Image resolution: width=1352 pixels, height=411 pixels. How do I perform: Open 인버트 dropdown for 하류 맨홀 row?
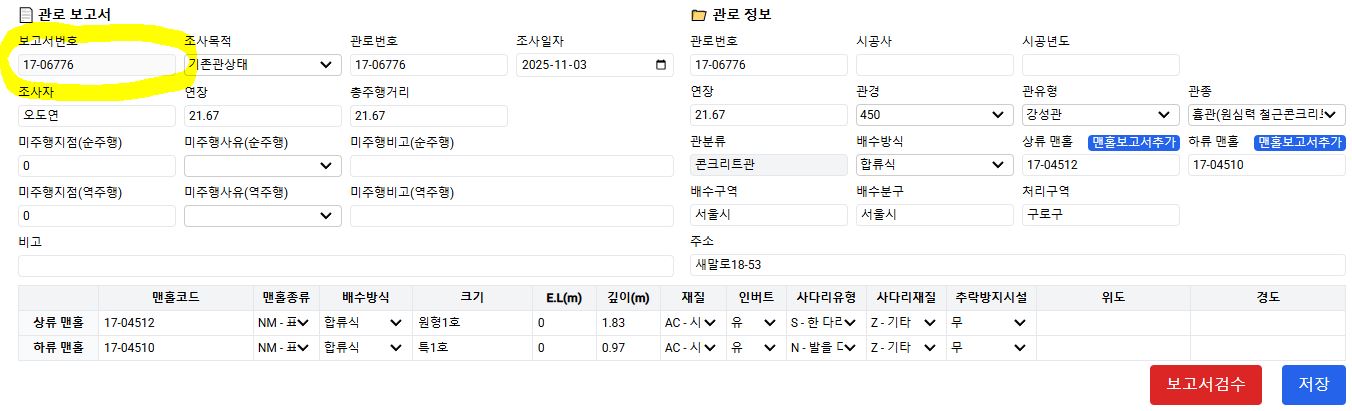point(754,348)
